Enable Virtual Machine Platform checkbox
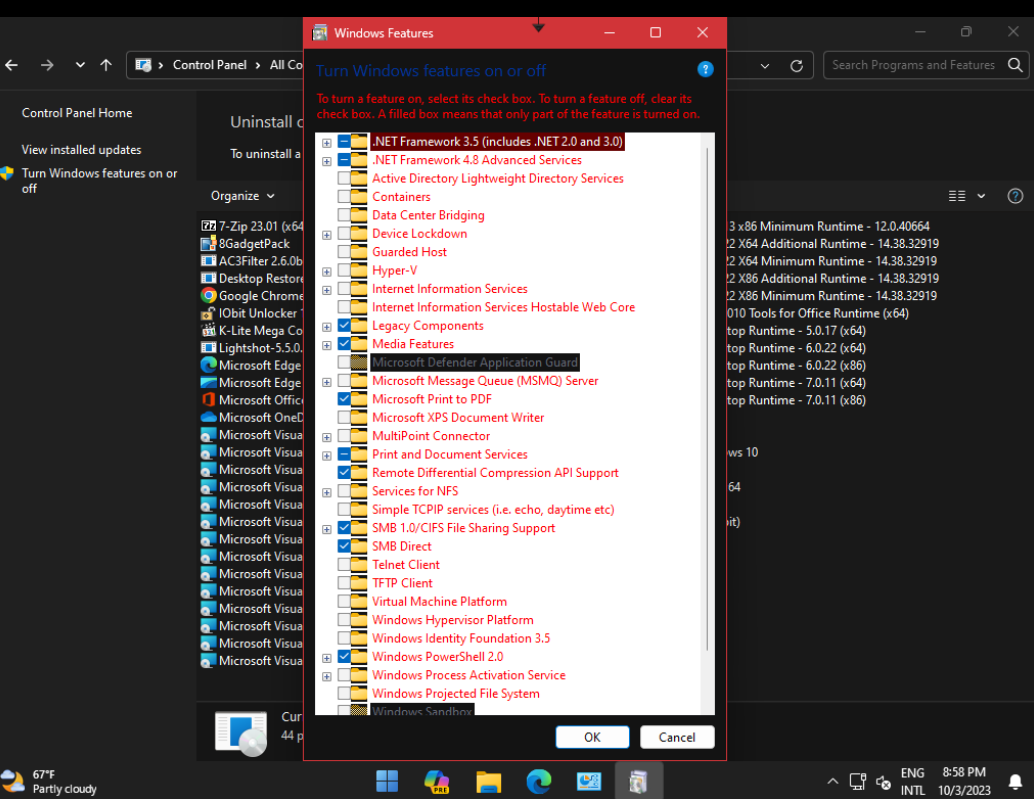This screenshot has width=1034, height=799. 344,601
